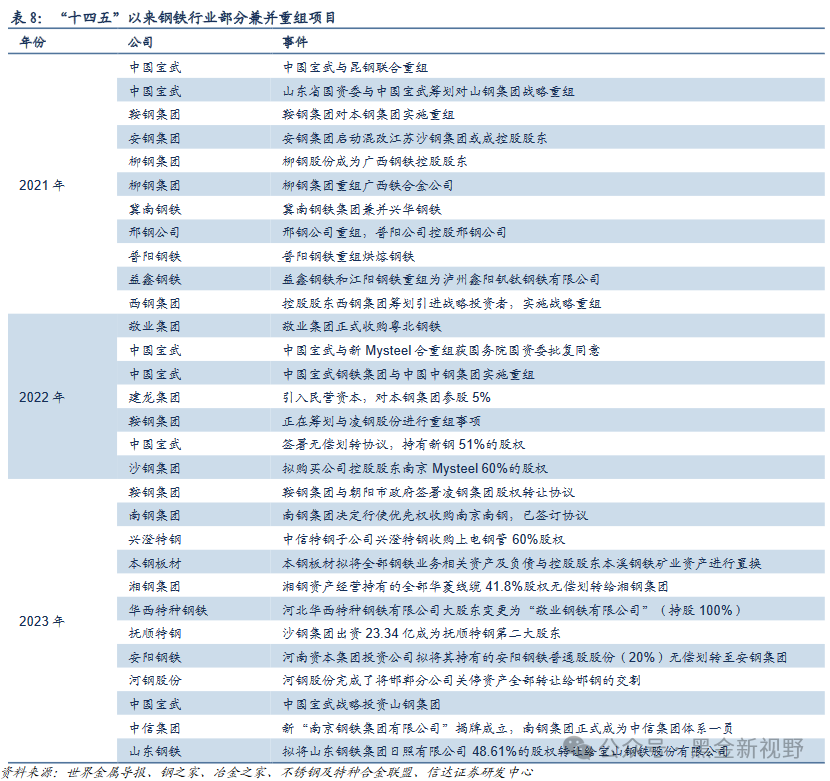Click event "冀南钢铁集团兼并兴华钢铁"
Viewport: 830px width, 781px height.
point(362,209)
